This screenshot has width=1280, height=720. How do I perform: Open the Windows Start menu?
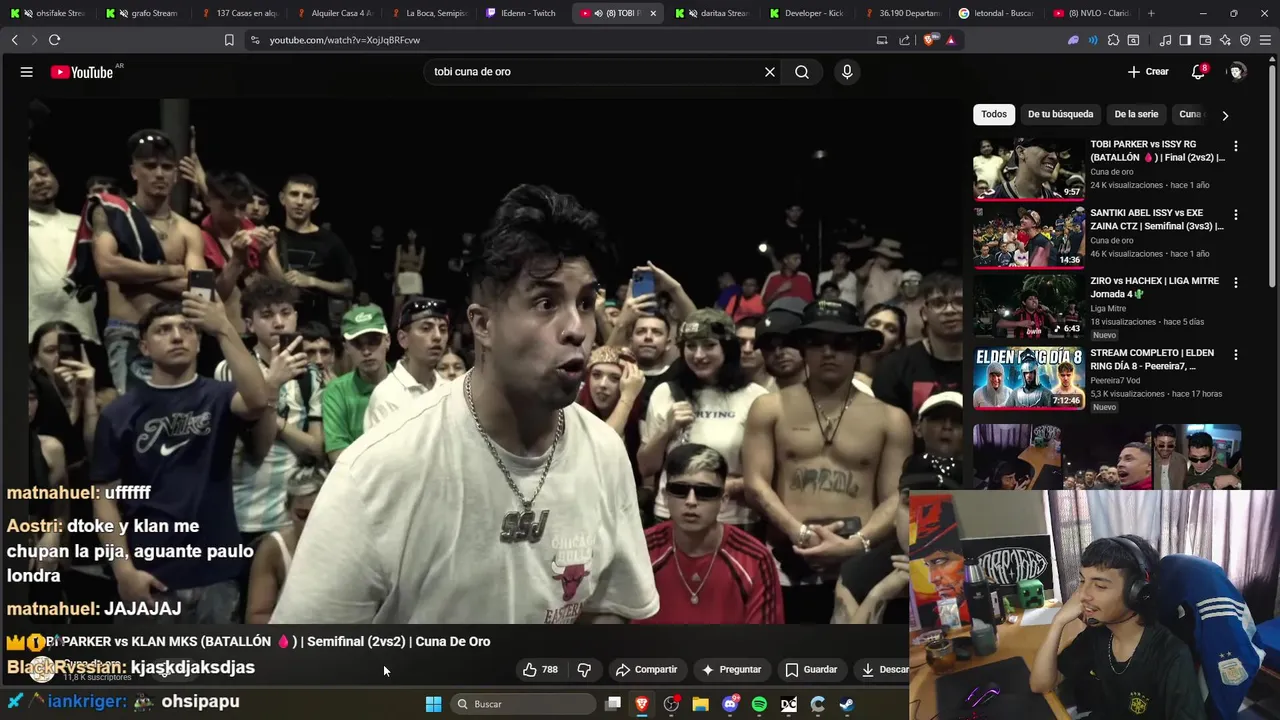[x=433, y=704]
